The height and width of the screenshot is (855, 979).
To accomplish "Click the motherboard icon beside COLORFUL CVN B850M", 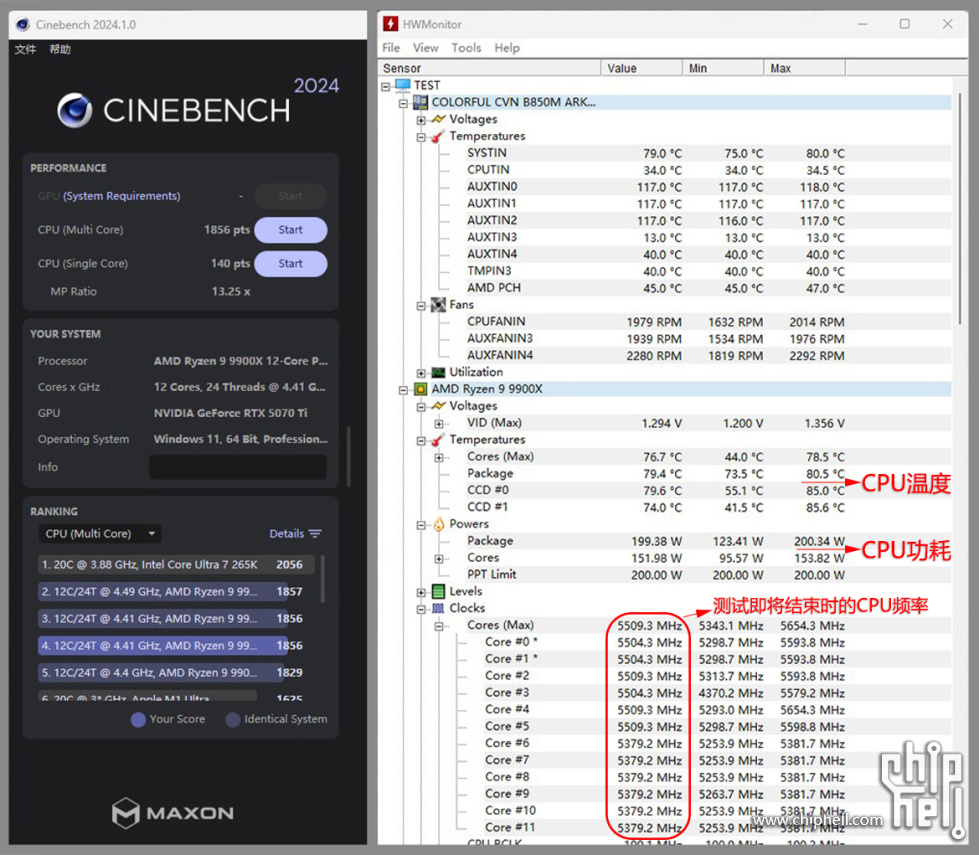I will 421,102.
